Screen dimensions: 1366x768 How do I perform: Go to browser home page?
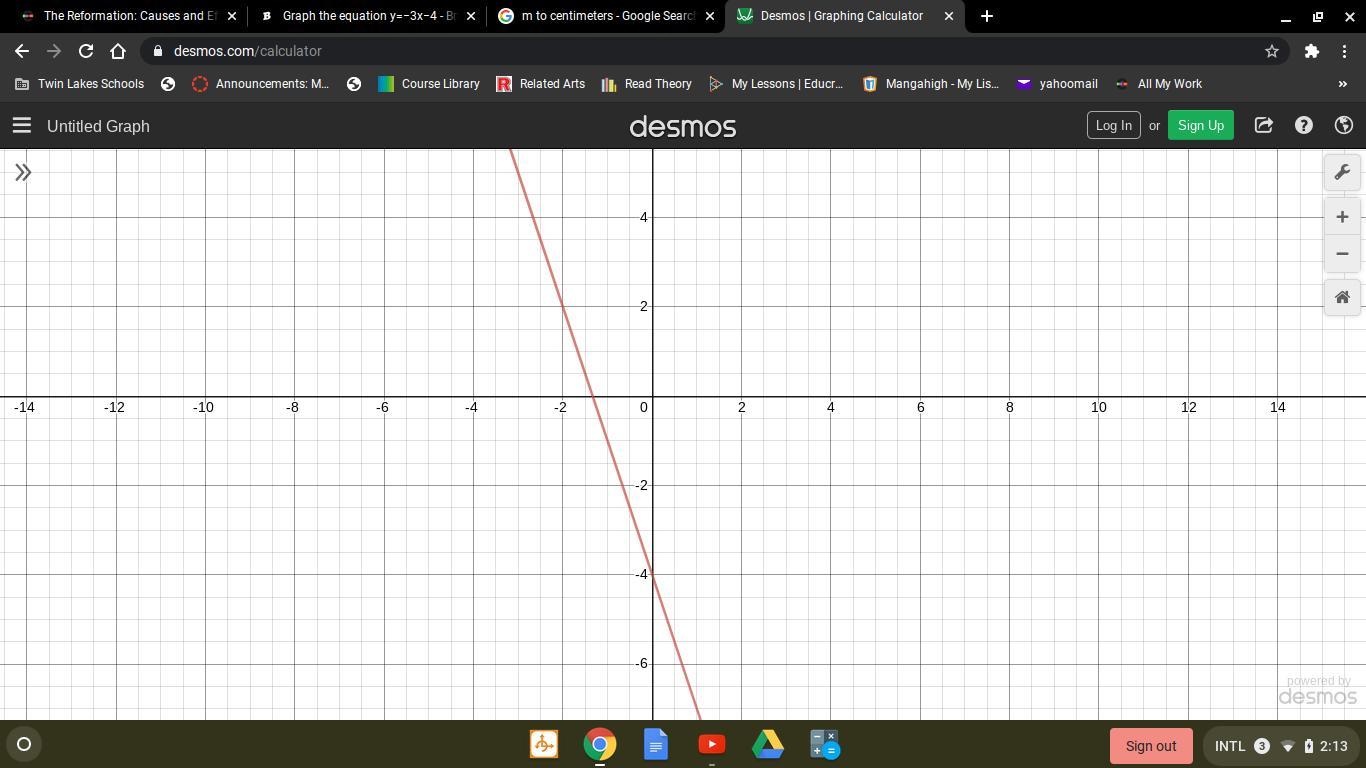118,51
